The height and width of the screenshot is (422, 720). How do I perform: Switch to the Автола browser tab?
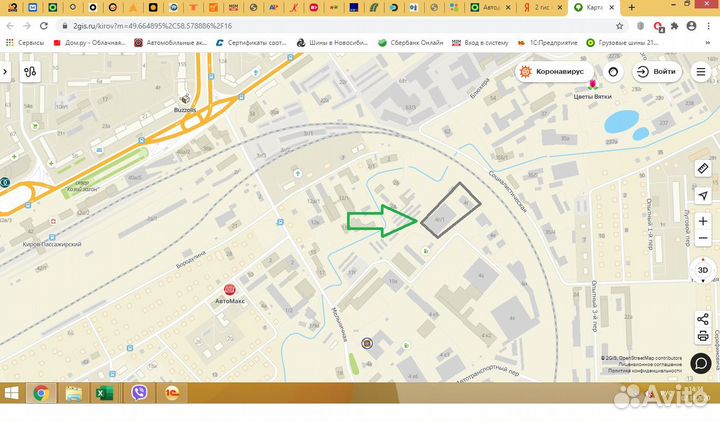coord(490,7)
